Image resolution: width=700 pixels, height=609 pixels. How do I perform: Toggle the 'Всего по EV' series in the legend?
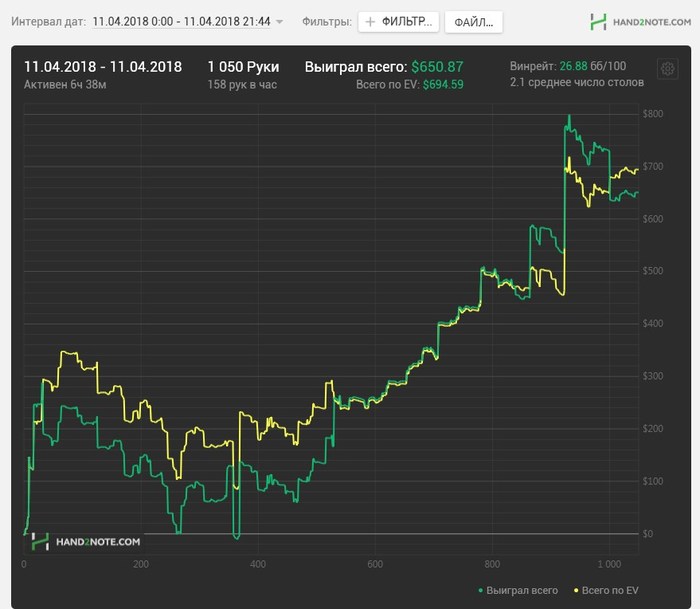click(x=612, y=590)
